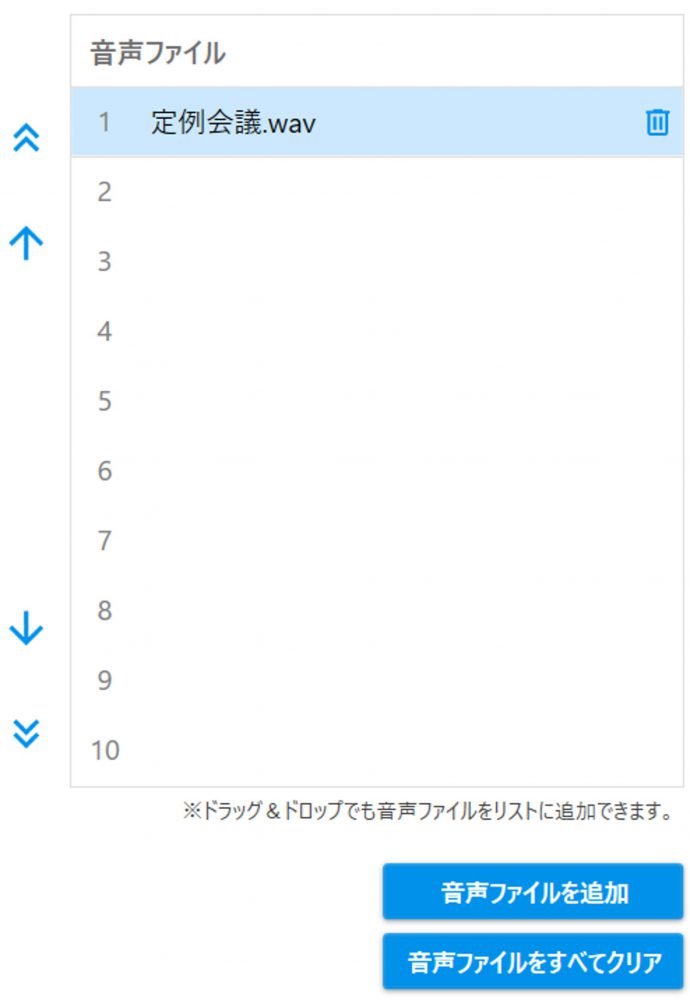690x1000 pixels.
Task: Click the 音声ファイルをすべてクリア button
Action: [x=532, y=961]
